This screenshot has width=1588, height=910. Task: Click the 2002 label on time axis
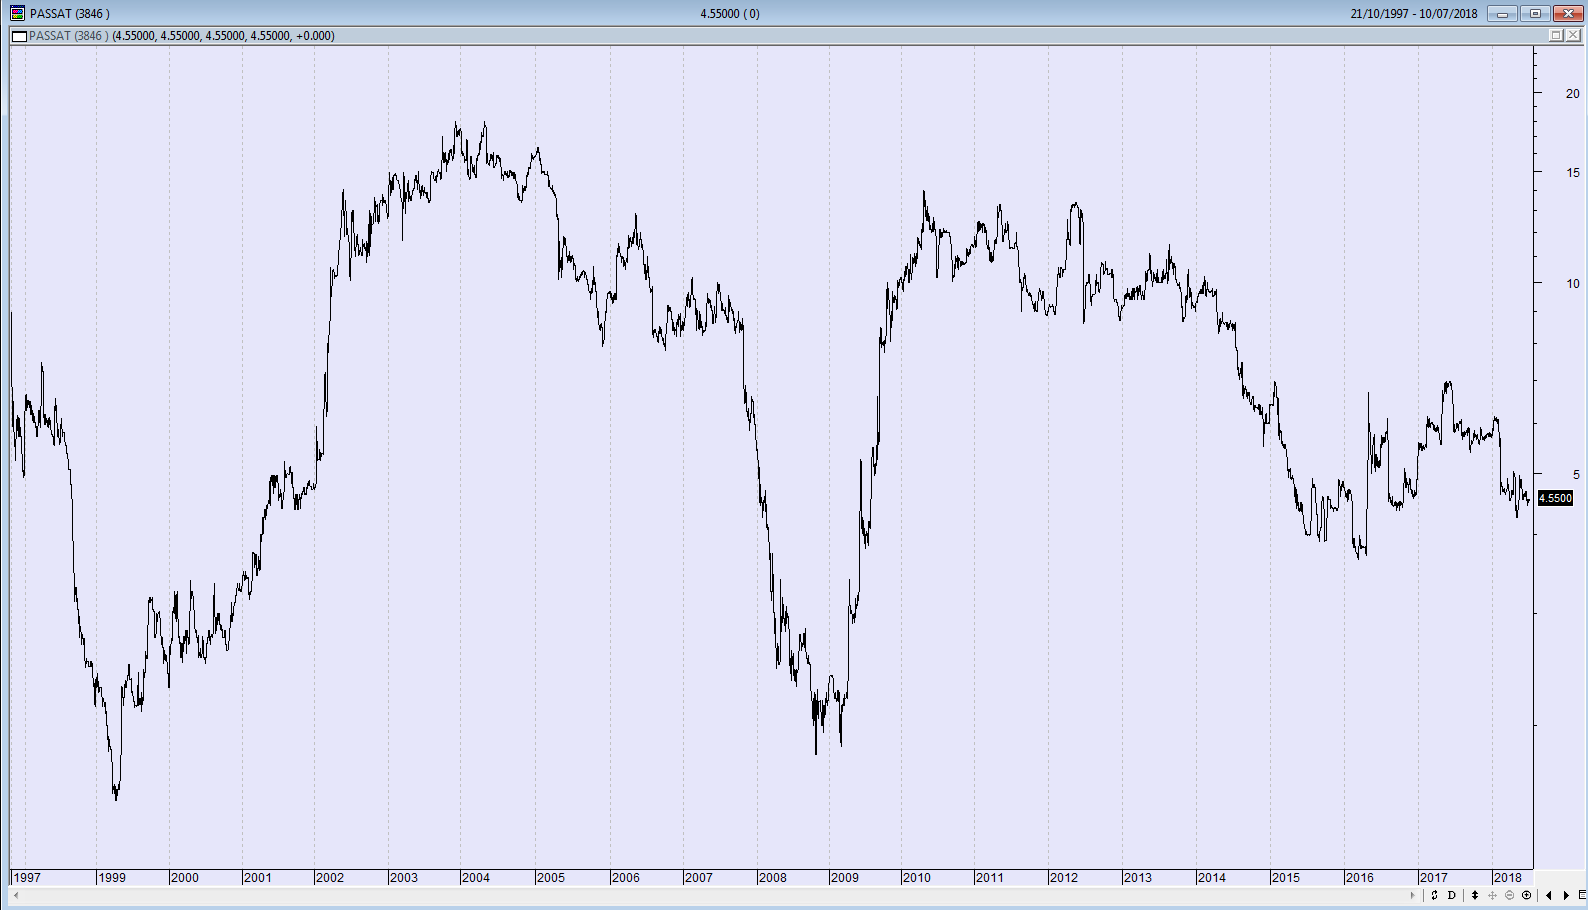330,878
